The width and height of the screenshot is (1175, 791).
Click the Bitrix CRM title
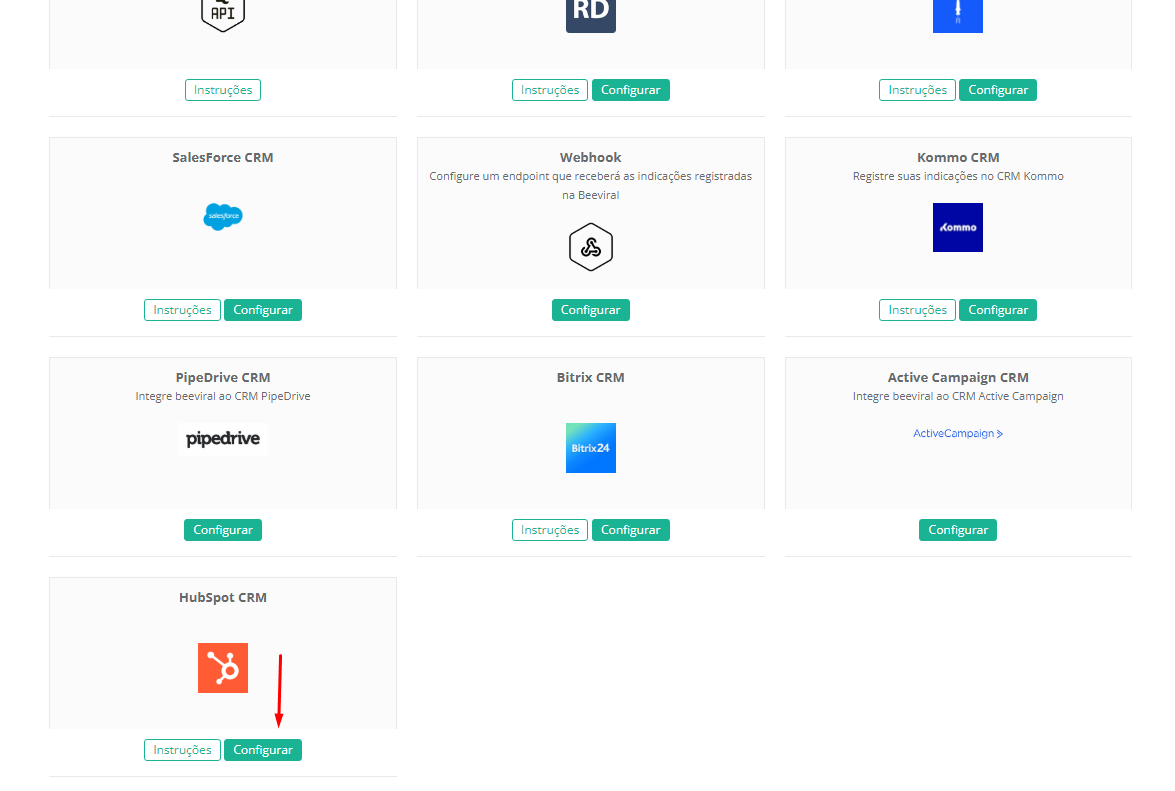(x=590, y=378)
